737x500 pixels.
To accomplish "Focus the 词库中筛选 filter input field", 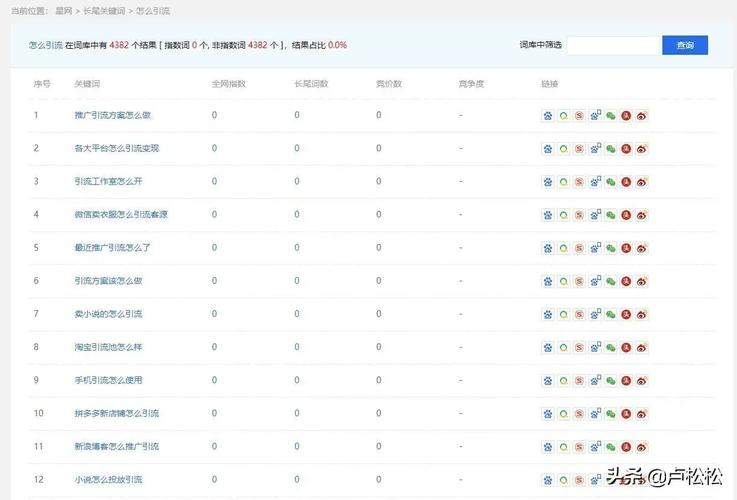I will coord(614,45).
